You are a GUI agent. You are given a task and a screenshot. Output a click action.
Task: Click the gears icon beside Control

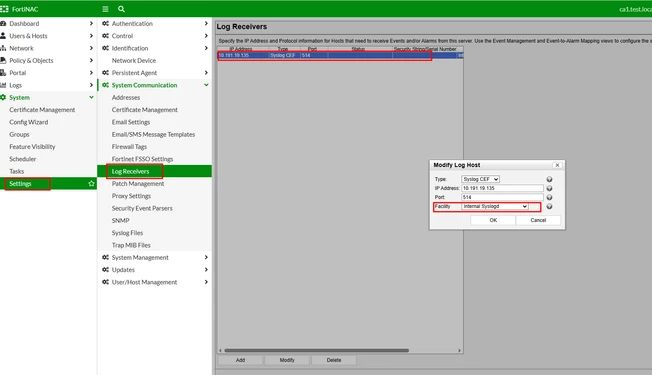point(106,36)
